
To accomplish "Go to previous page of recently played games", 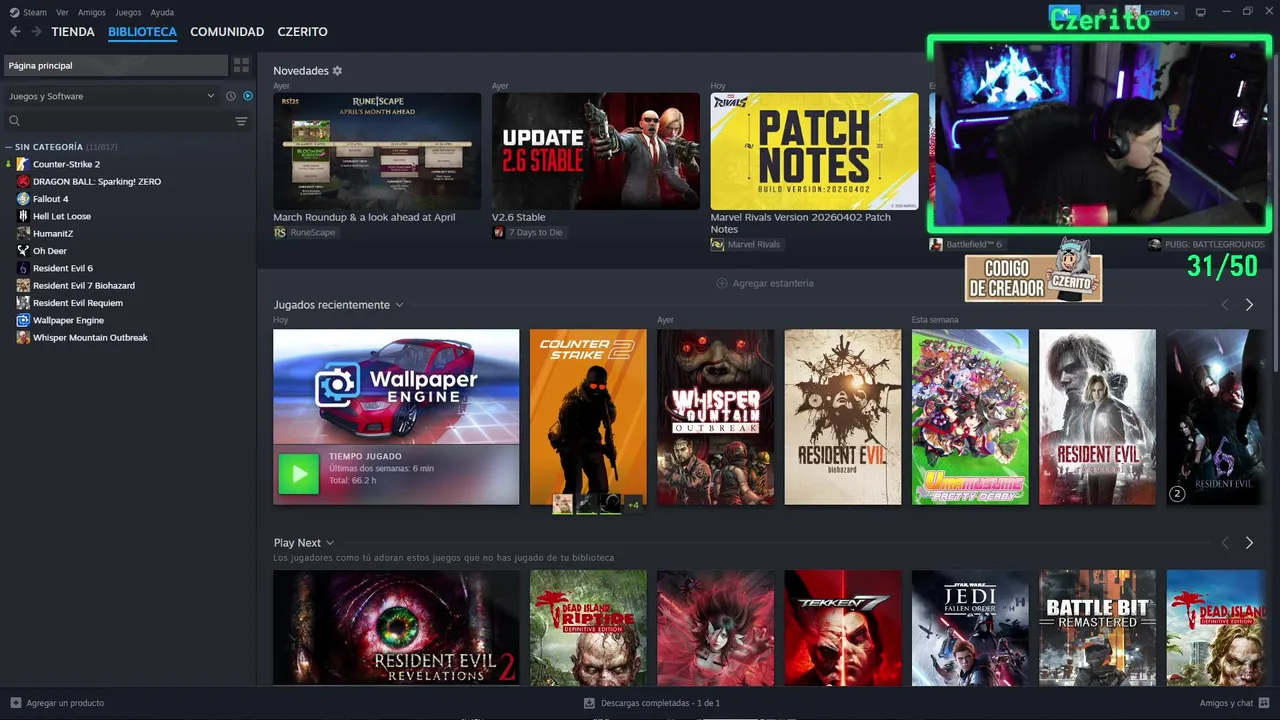I will (1225, 305).
